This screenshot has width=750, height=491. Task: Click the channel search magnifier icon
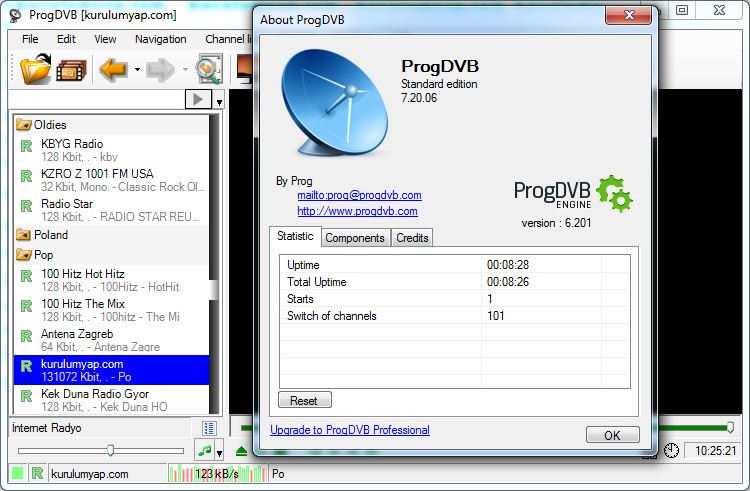click(209, 69)
